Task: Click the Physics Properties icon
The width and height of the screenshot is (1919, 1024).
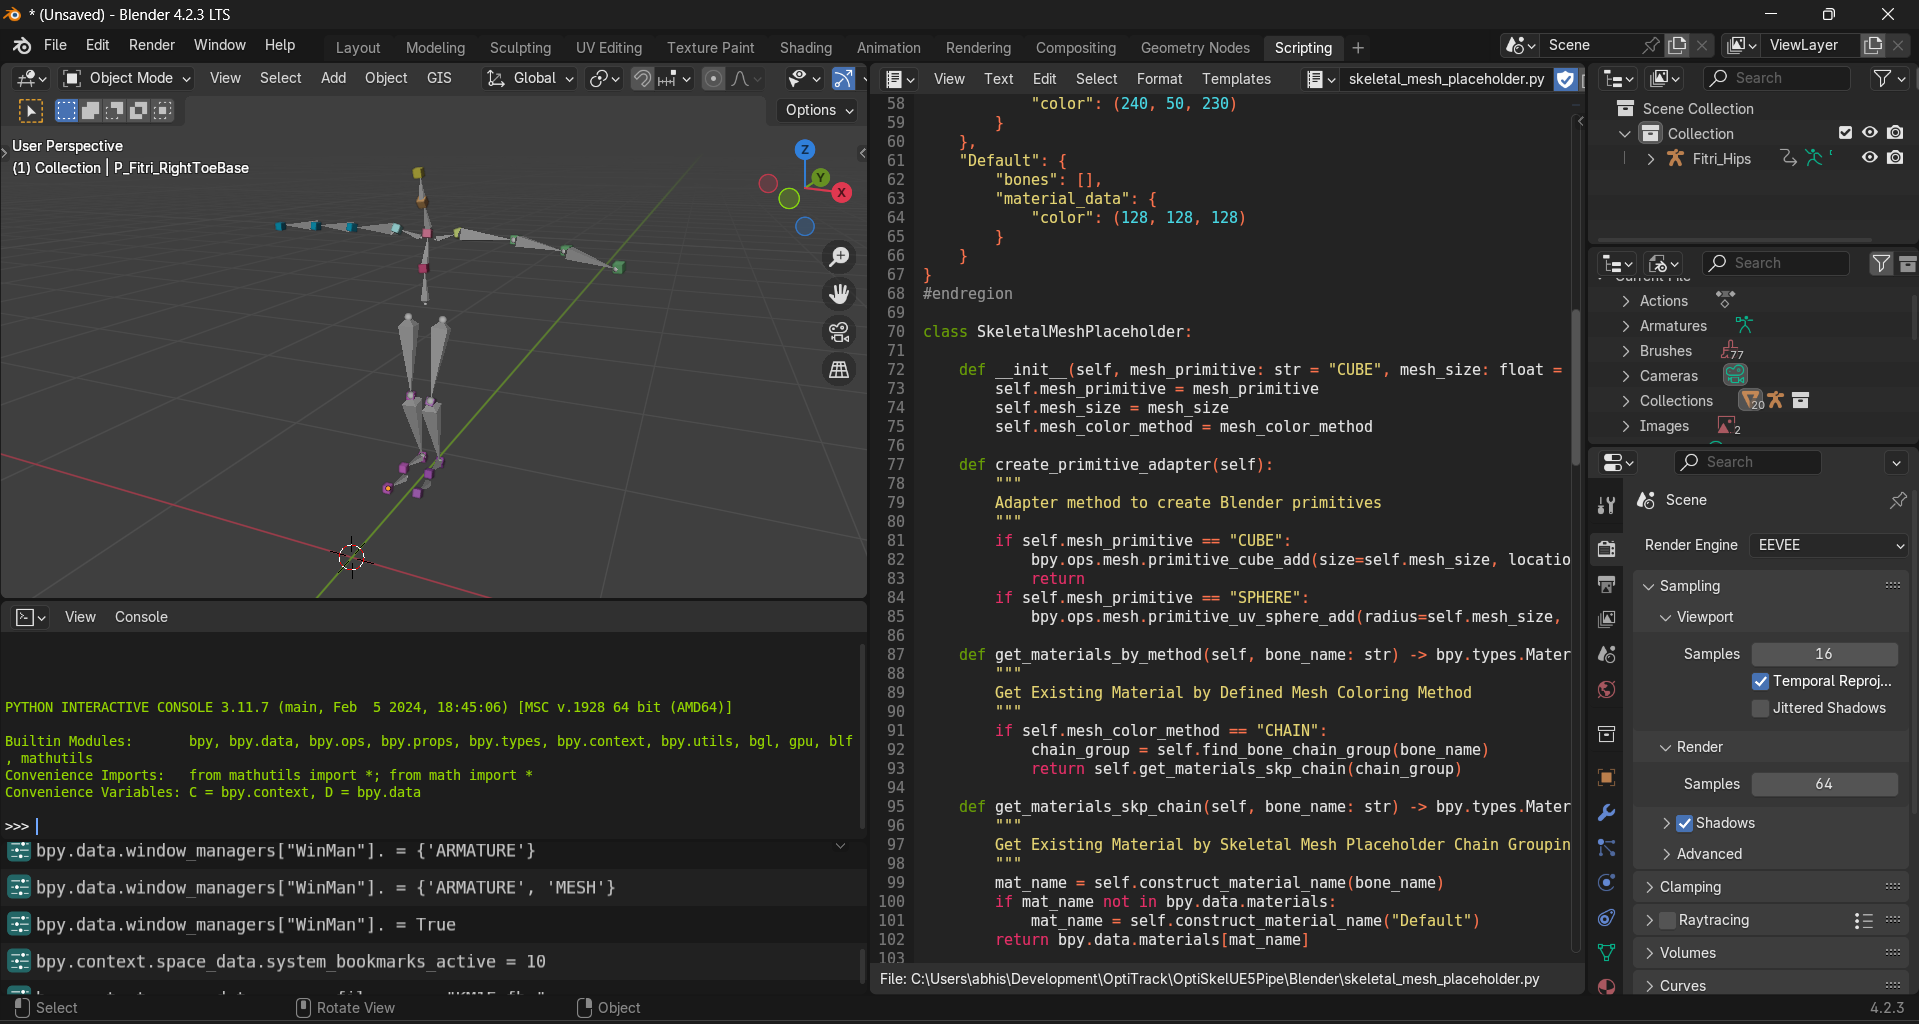Action: click(1606, 883)
